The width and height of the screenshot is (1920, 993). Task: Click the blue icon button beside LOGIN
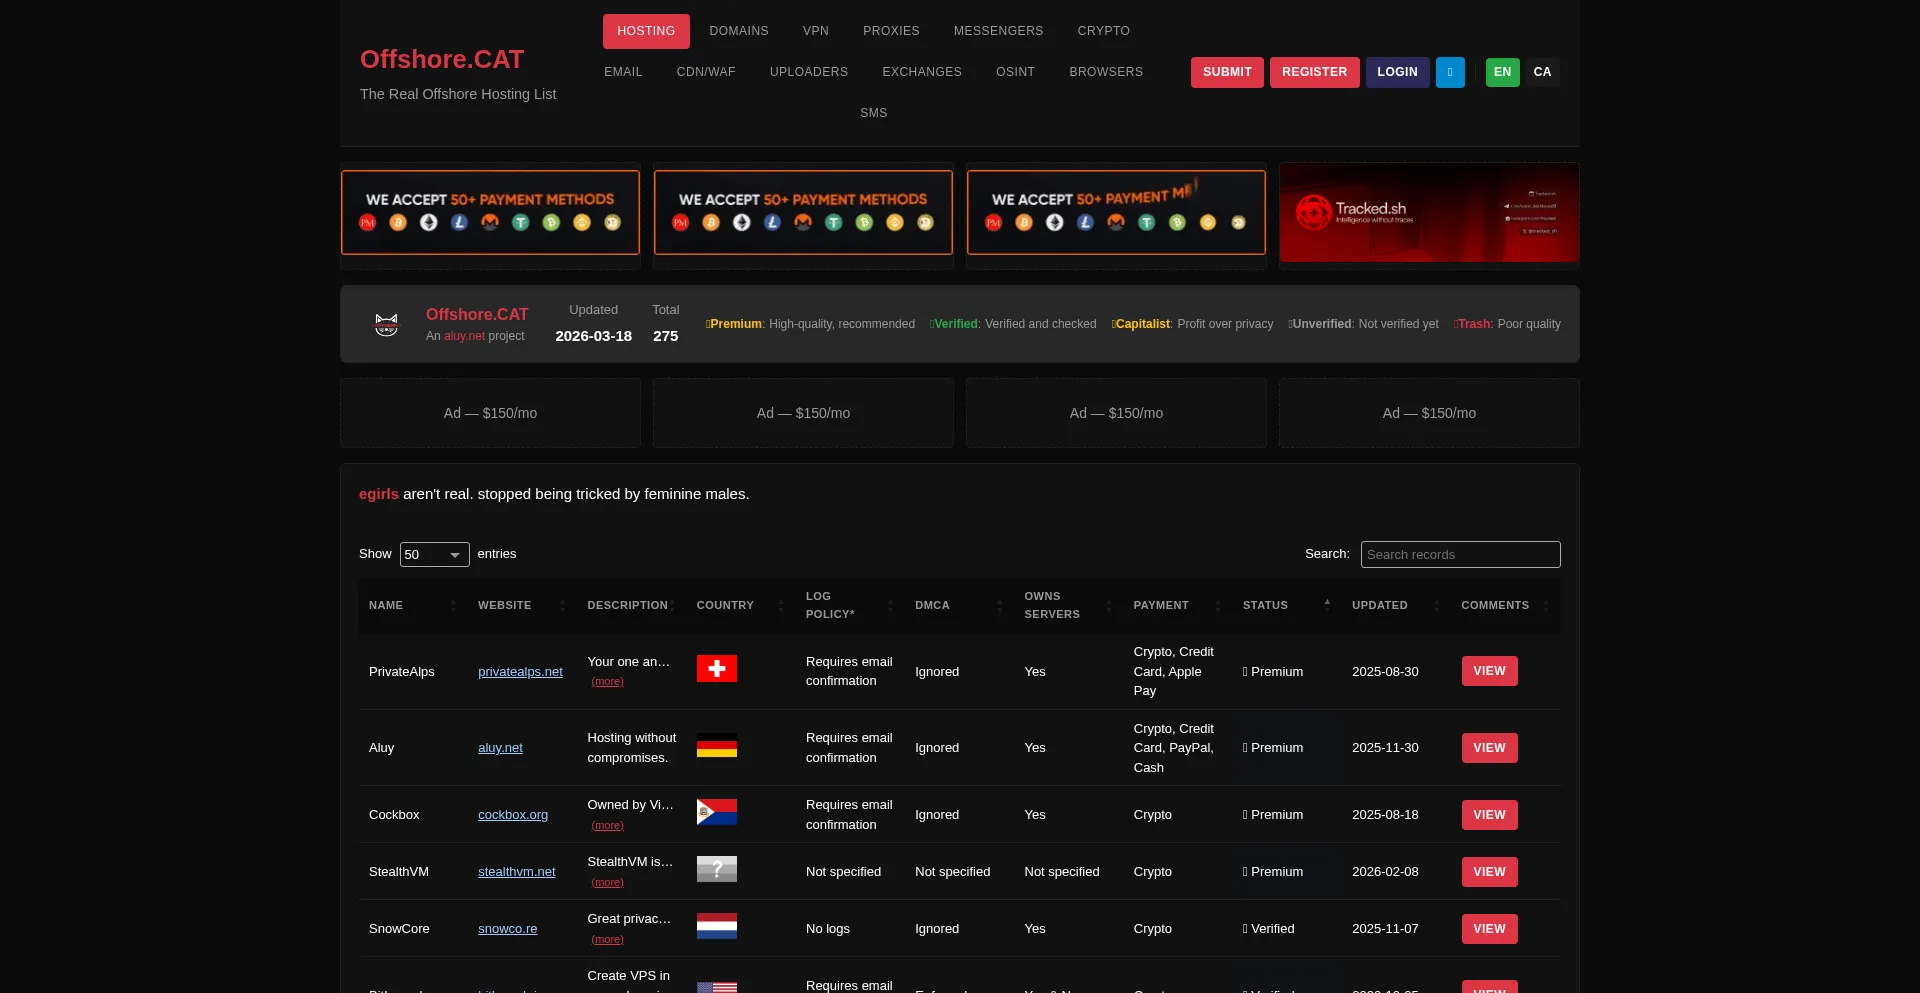click(x=1450, y=72)
